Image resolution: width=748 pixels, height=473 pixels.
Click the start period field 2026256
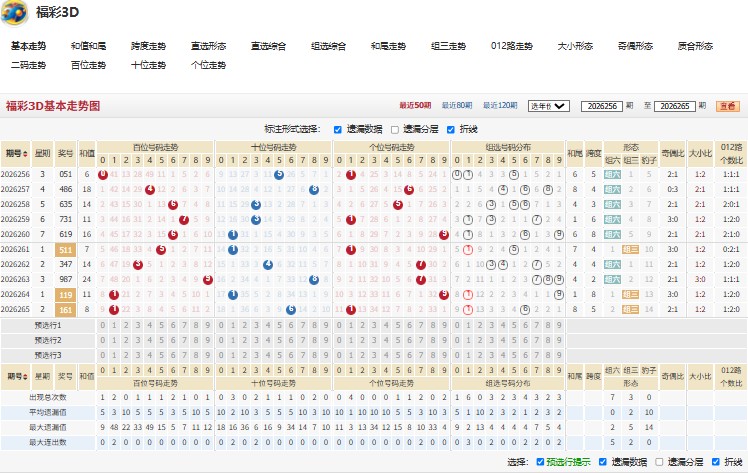point(602,106)
